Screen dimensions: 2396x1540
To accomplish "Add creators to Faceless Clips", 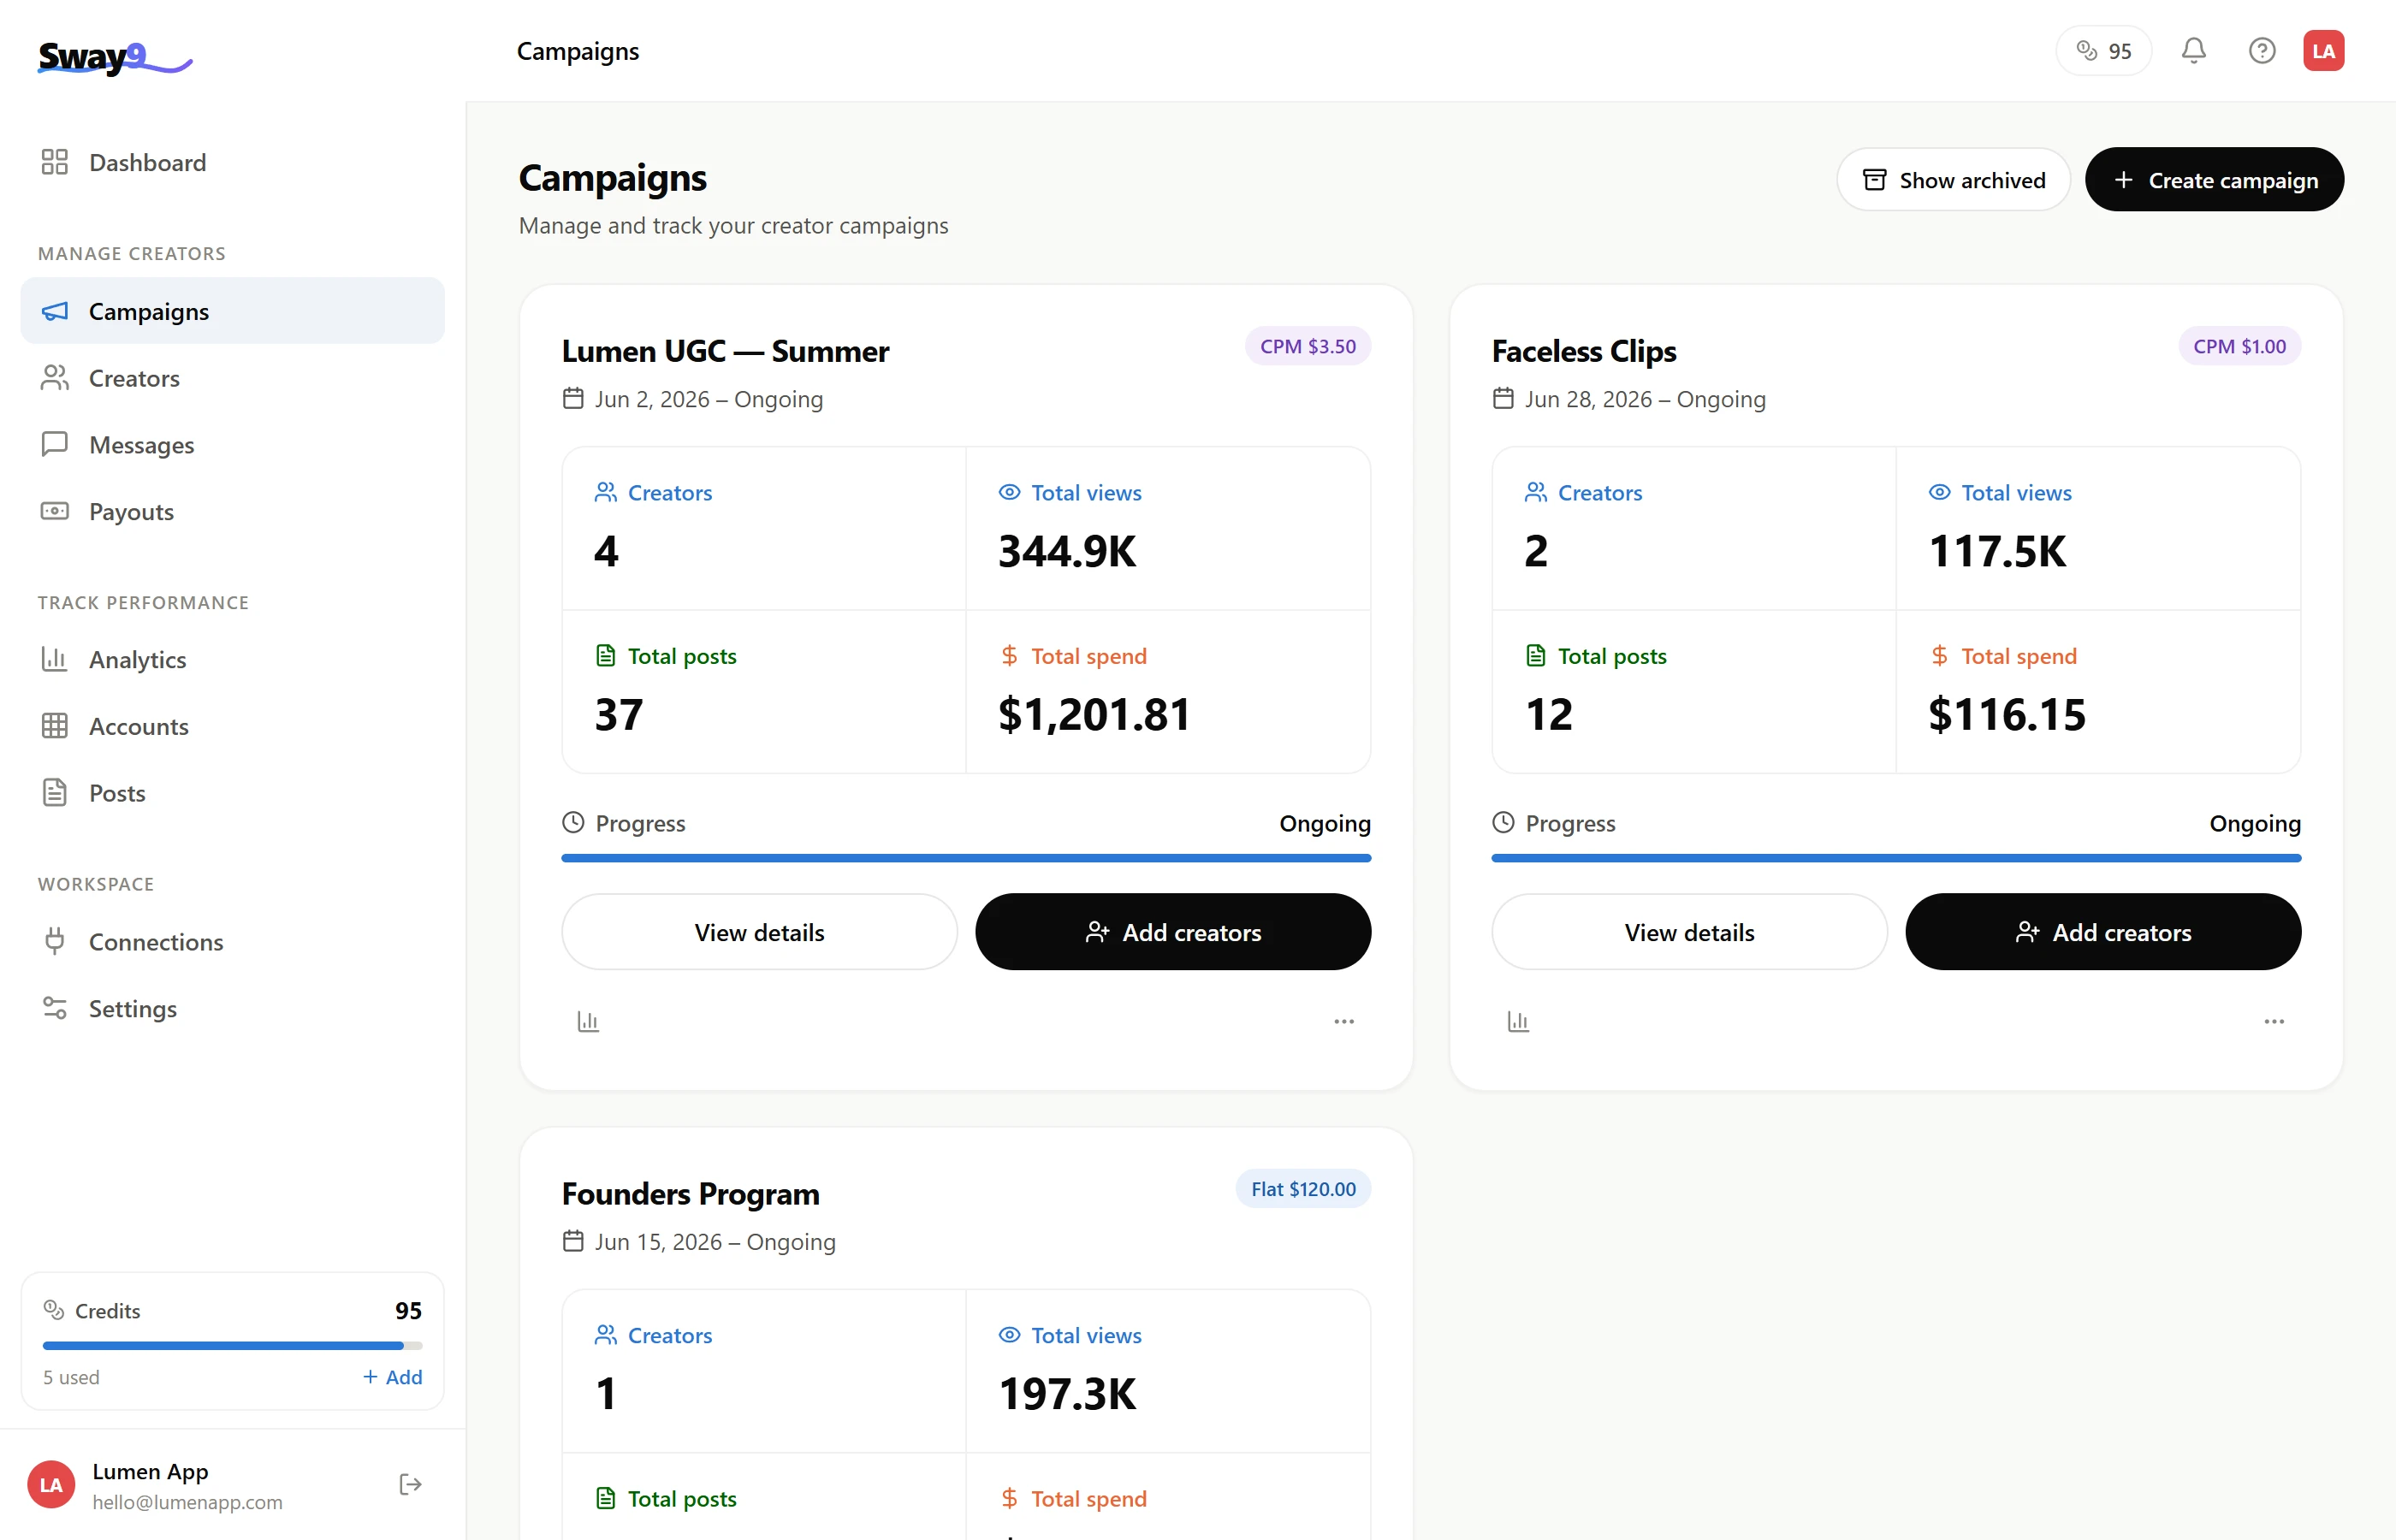I will coord(2103,932).
